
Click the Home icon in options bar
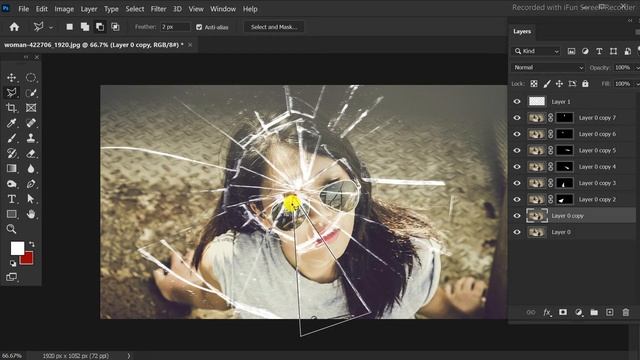pyautogui.click(x=14, y=27)
